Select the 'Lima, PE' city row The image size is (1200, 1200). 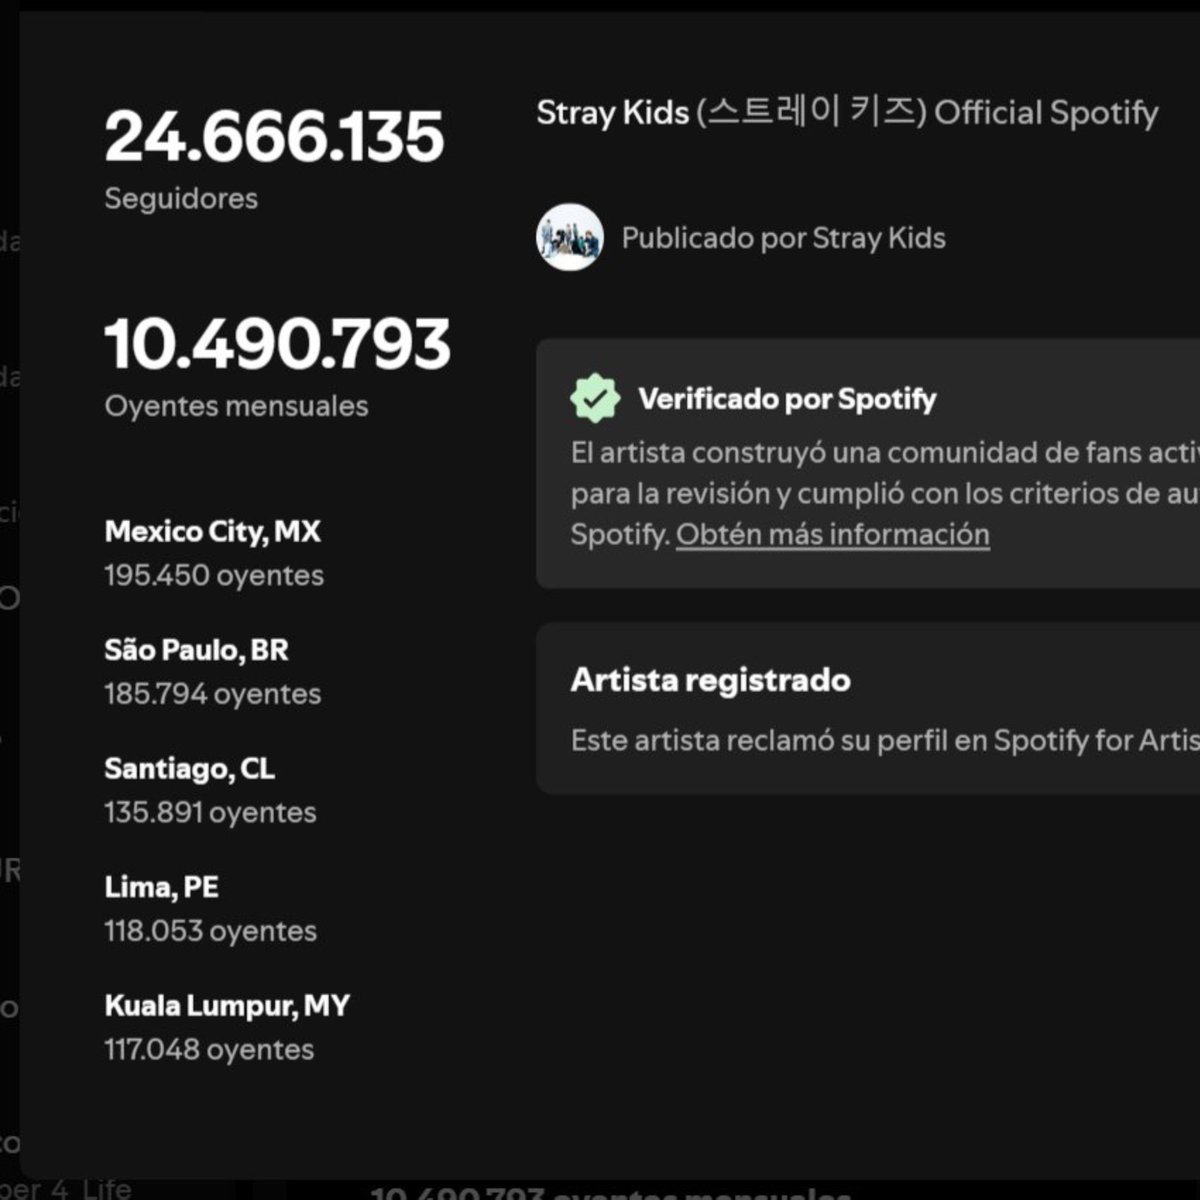tap(162, 887)
